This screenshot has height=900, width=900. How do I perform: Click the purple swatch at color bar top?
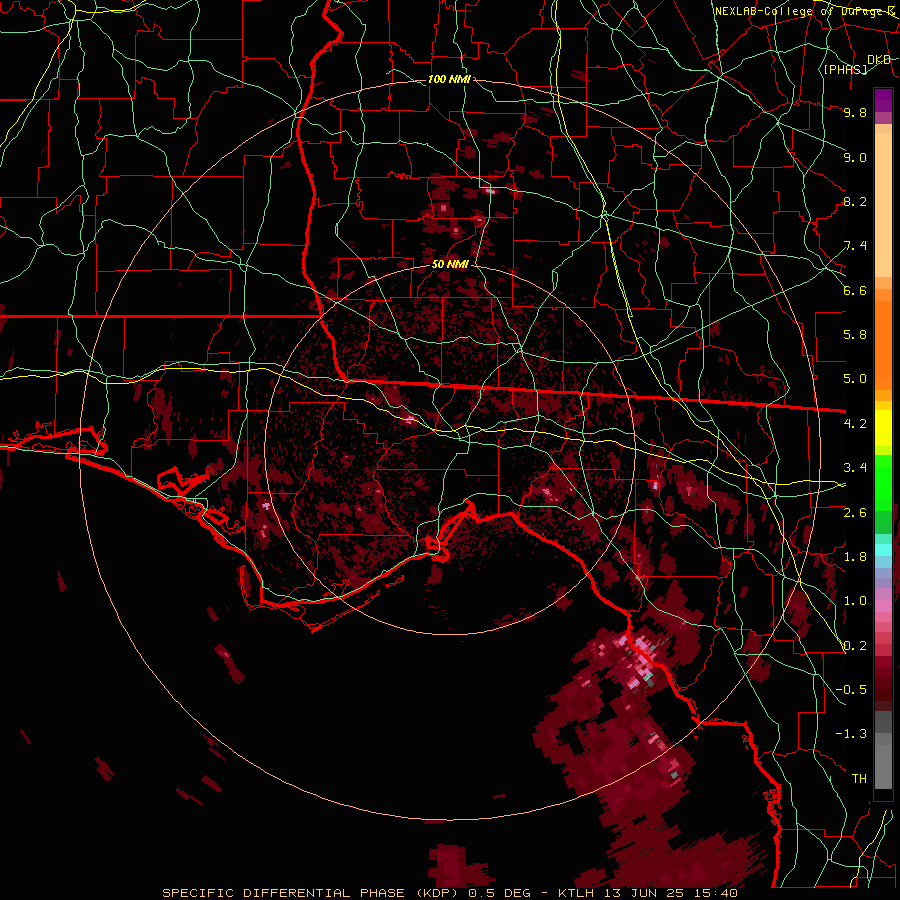pos(883,100)
